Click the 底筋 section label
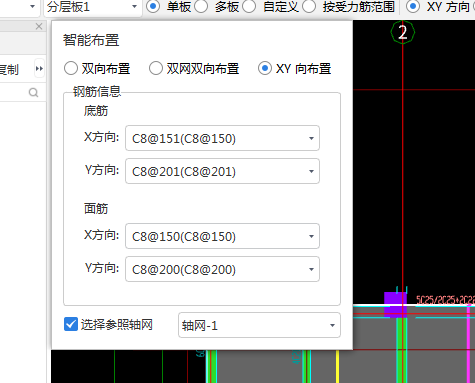 pyautogui.click(x=96, y=111)
